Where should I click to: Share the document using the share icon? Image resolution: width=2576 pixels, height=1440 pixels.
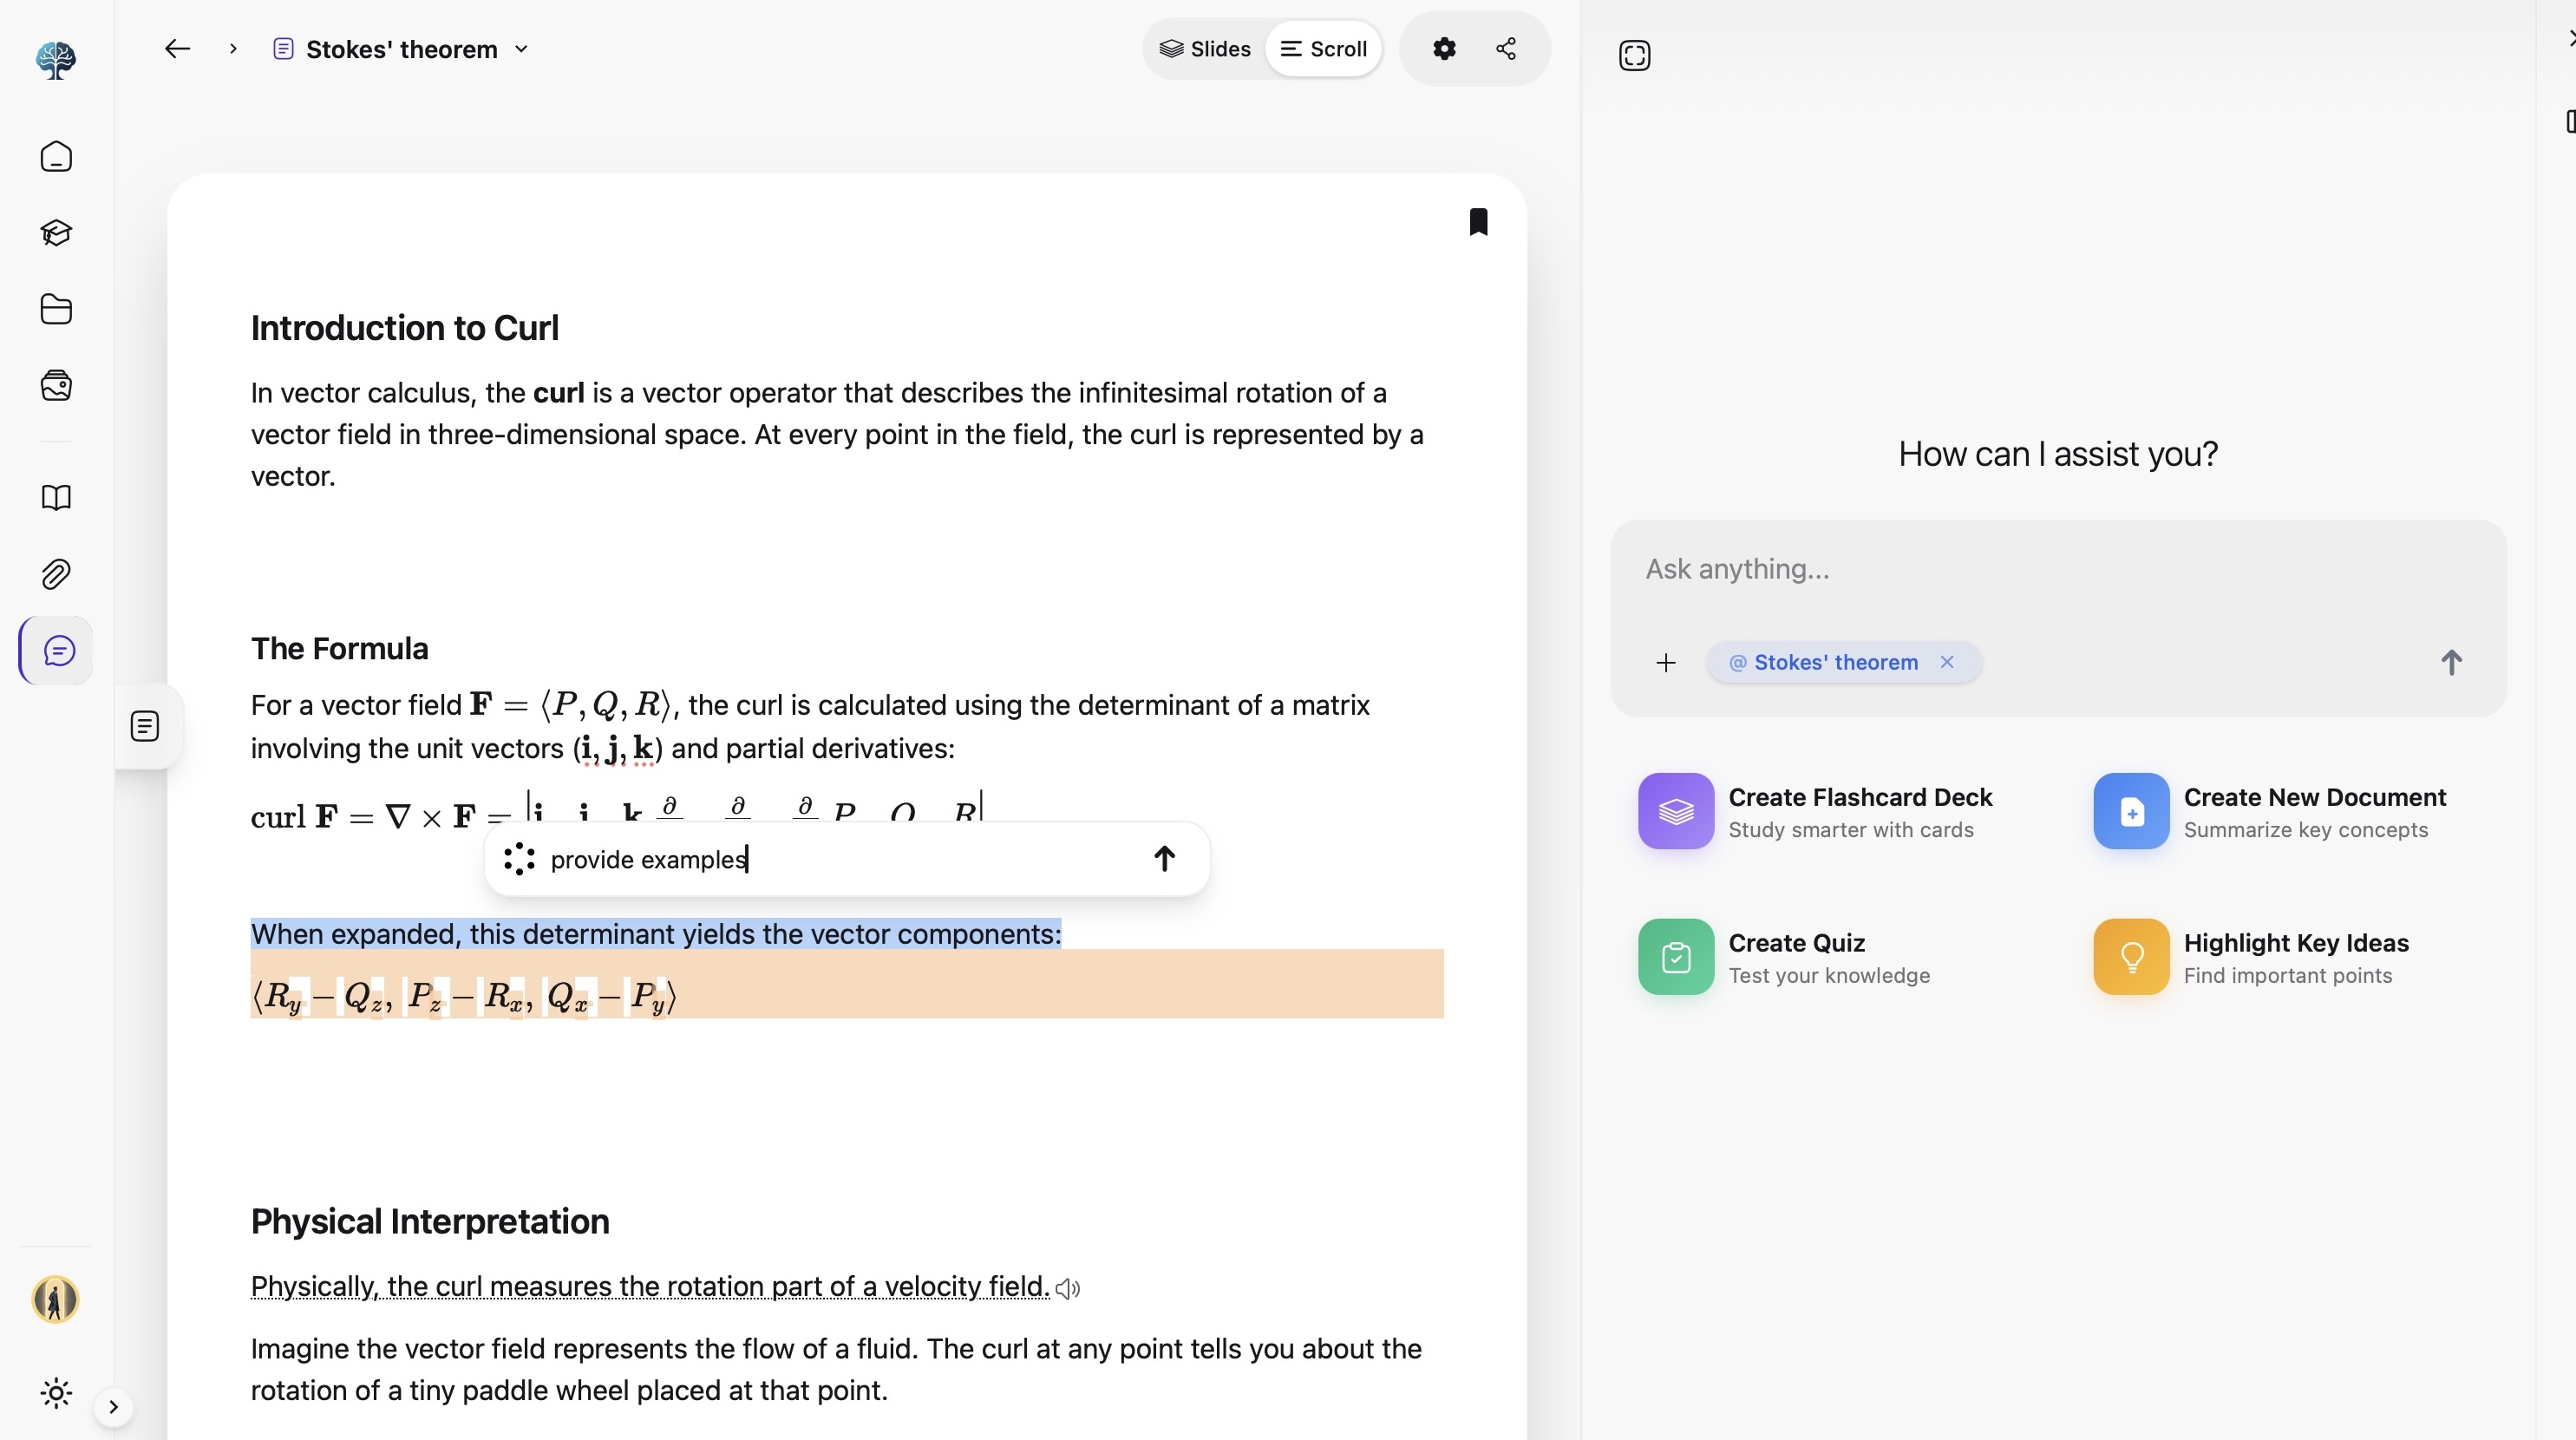pyautogui.click(x=1506, y=48)
